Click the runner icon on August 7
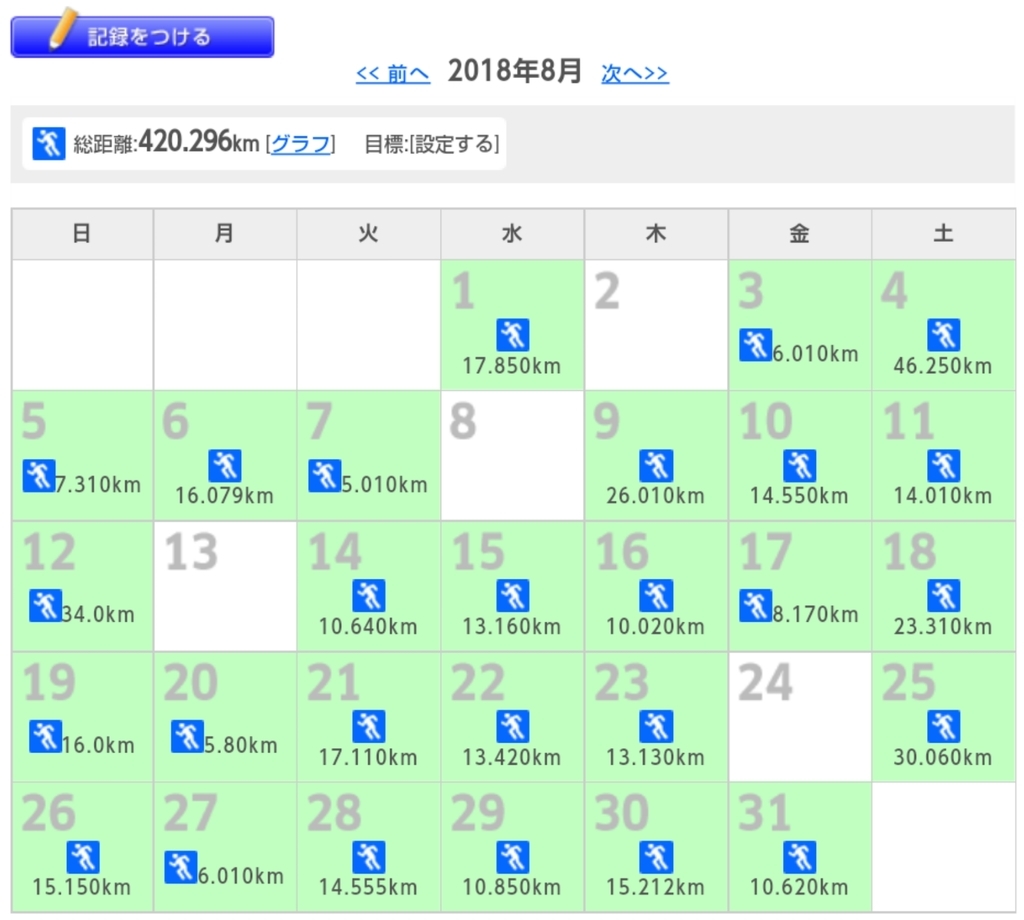Image resolution: width=1024 pixels, height=920 pixels. pyautogui.click(x=325, y=475)
